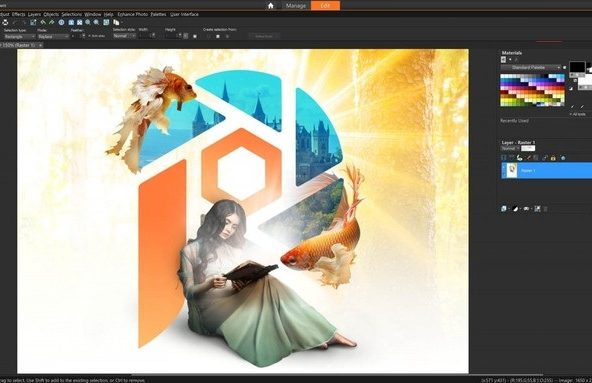Click the Paste pages icon in toolbar
This screenshot has height=383, width=592.
click(x=116, y=23)
